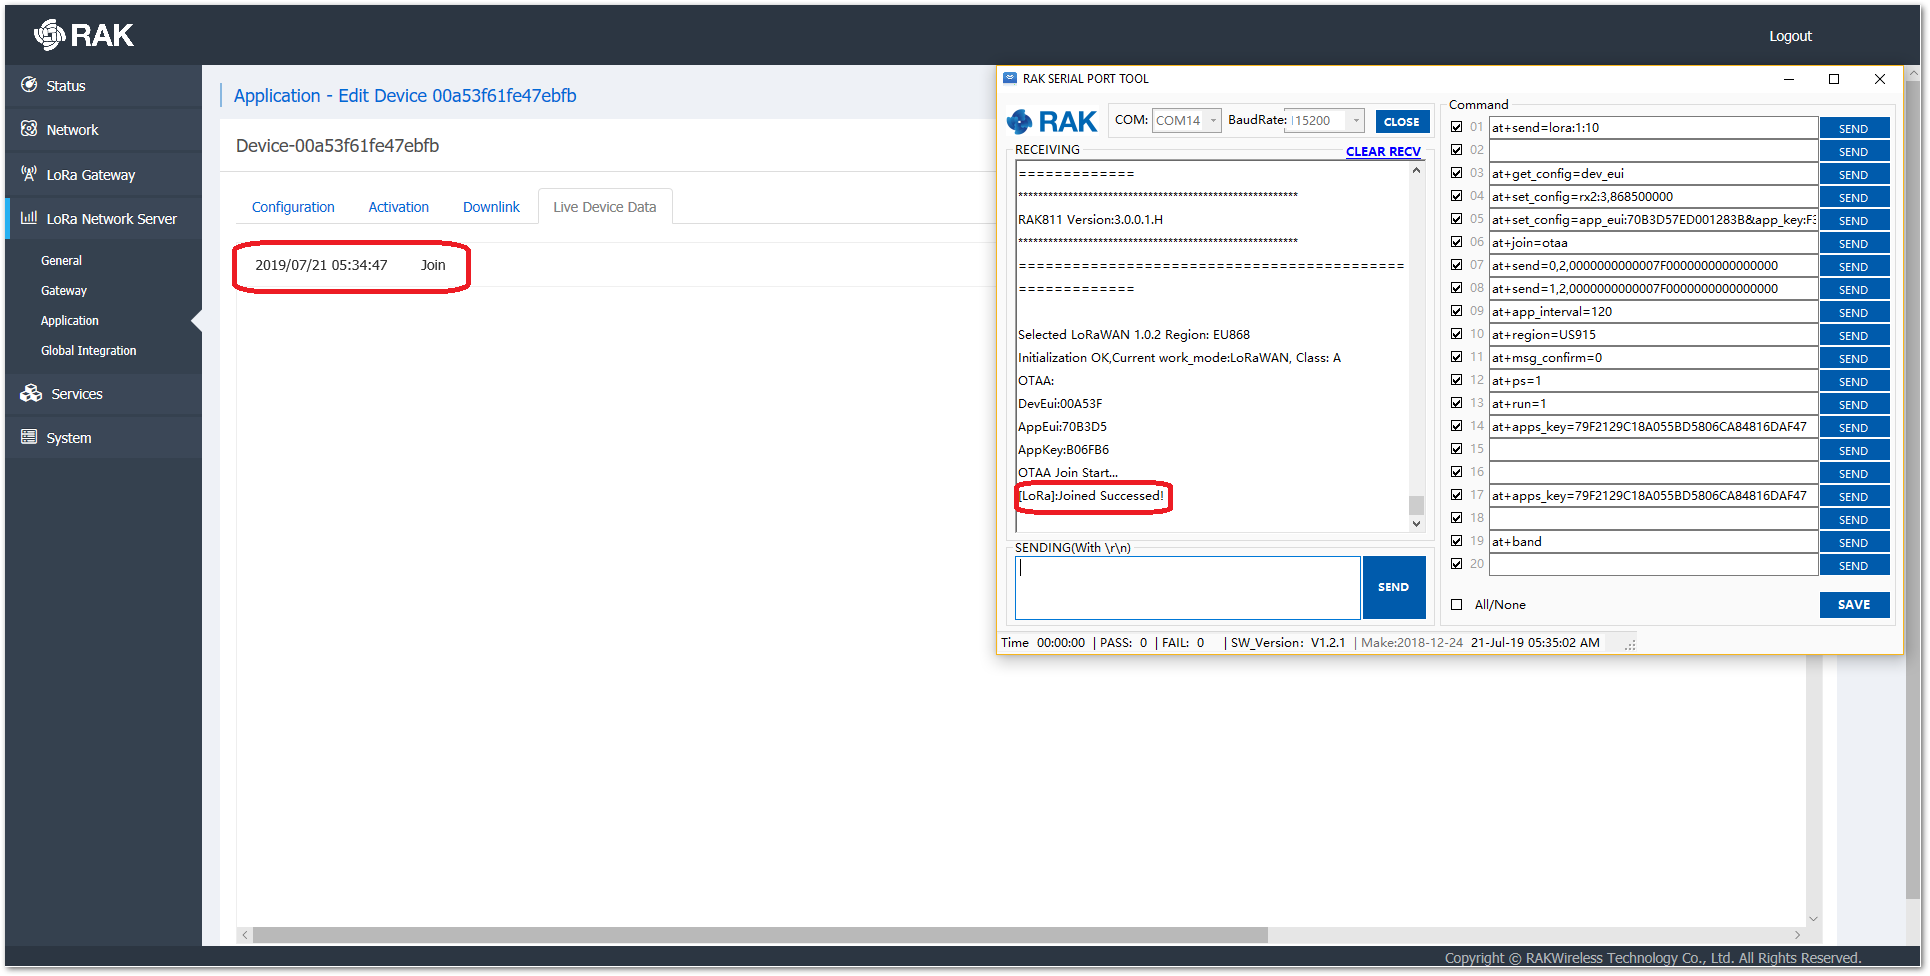Click the CLEAR RECV link
1930x976 pixels.
1383,151
